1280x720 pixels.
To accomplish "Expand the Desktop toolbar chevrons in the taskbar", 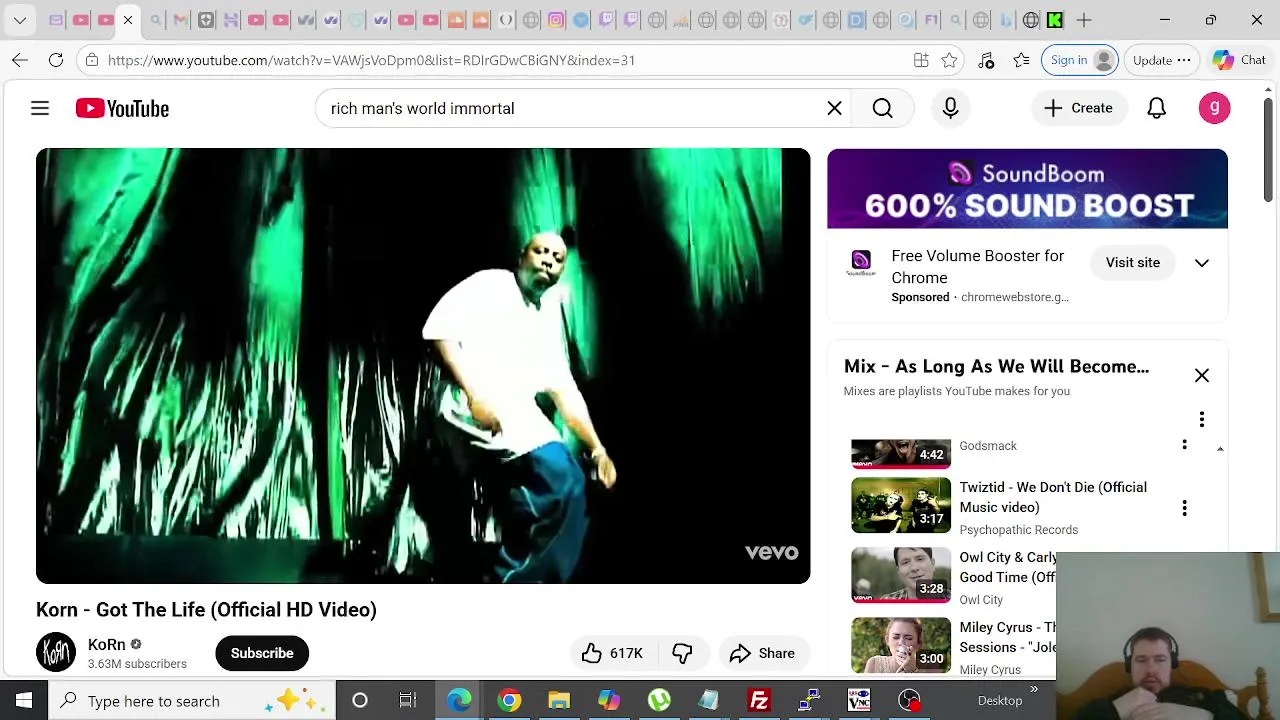I will click(x=1034, y=689).
